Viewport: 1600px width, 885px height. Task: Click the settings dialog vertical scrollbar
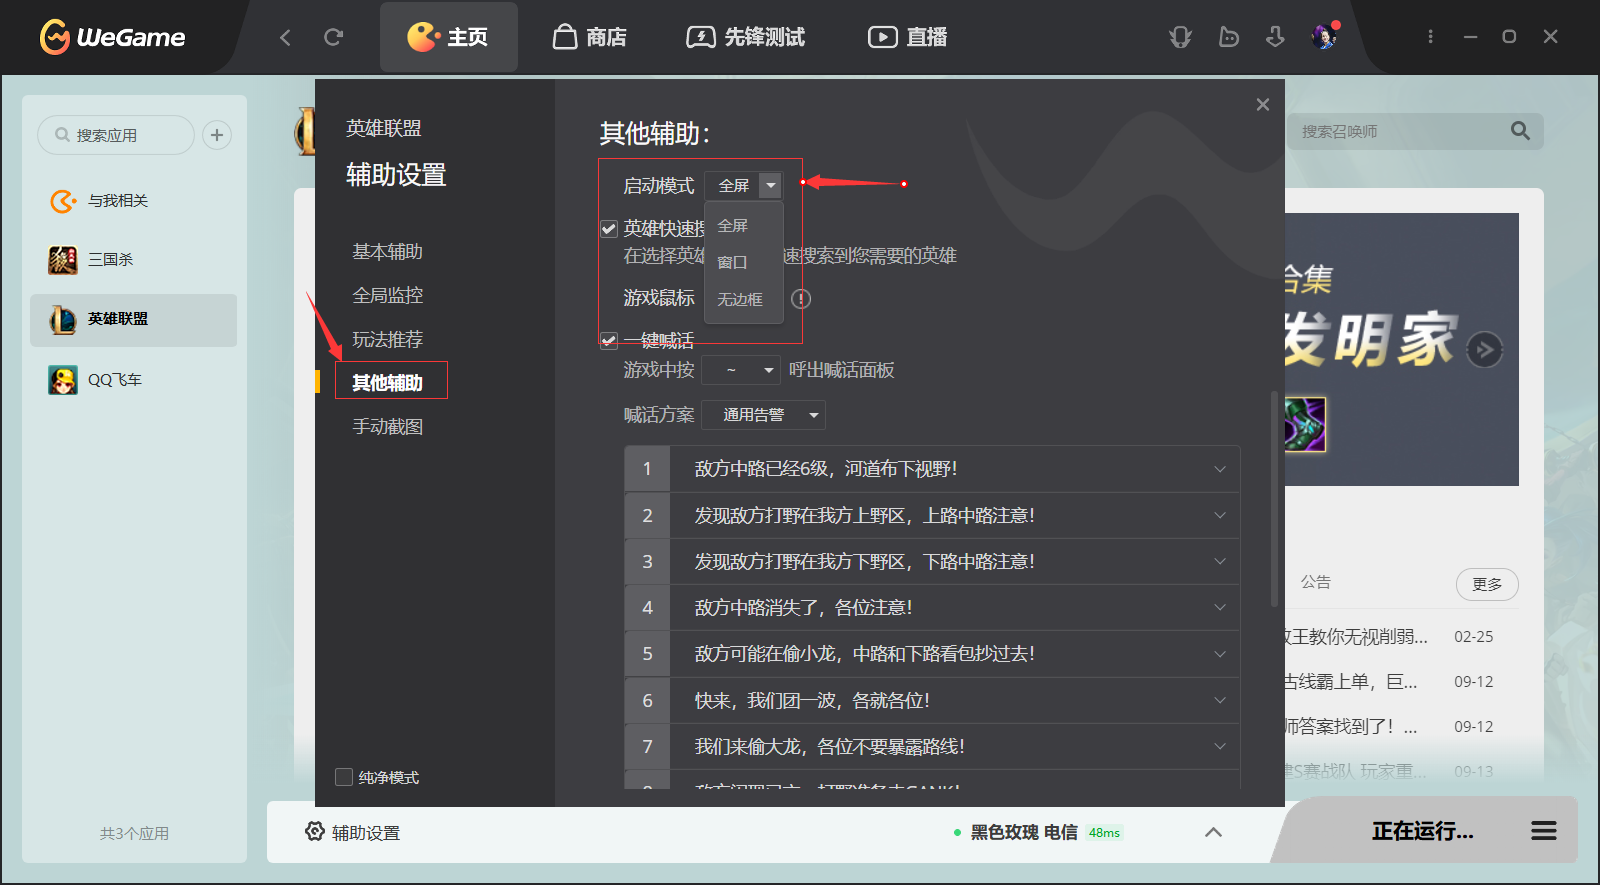coord(1274,498)
